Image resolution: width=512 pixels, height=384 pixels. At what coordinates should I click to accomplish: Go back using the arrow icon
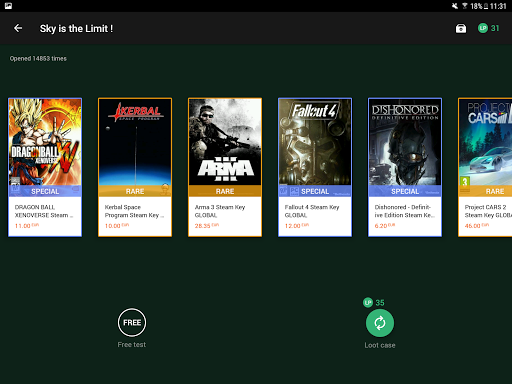[18, 28]
